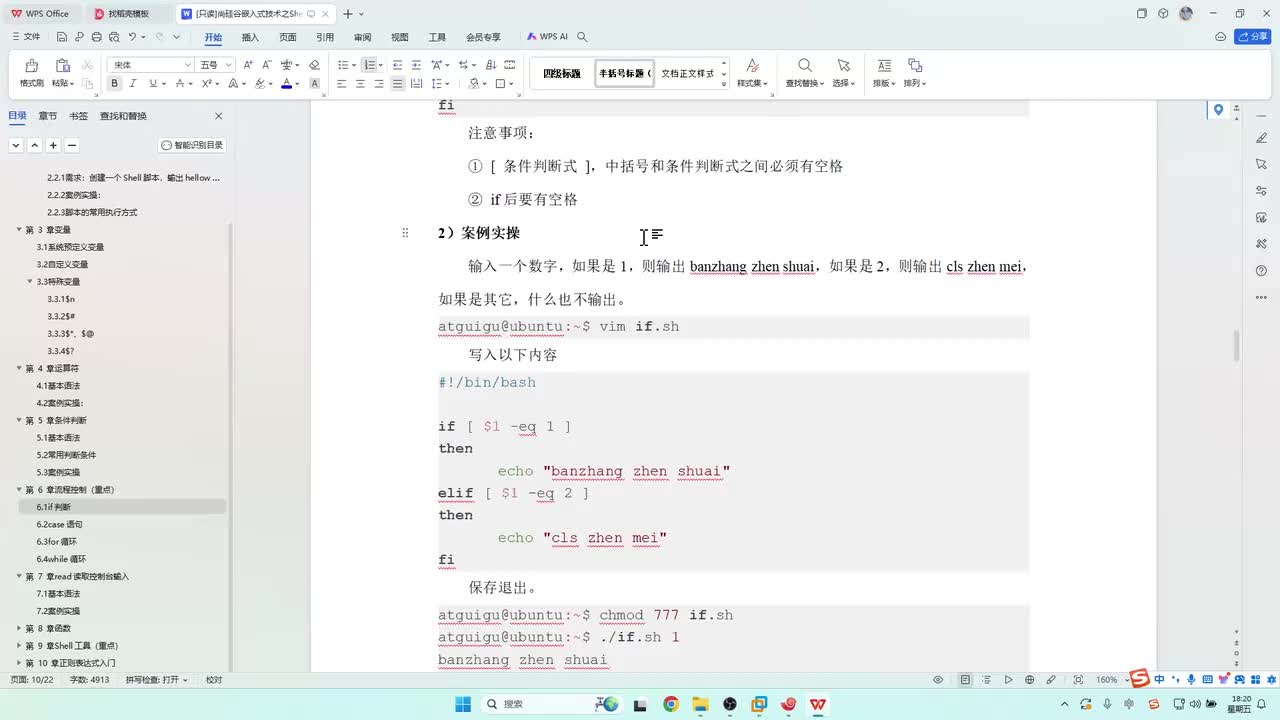The height and width of the screenshot is (720, 1280).
Task: Click the Print Preview icon
Action: pyautogui.click(x=114, y=37)
